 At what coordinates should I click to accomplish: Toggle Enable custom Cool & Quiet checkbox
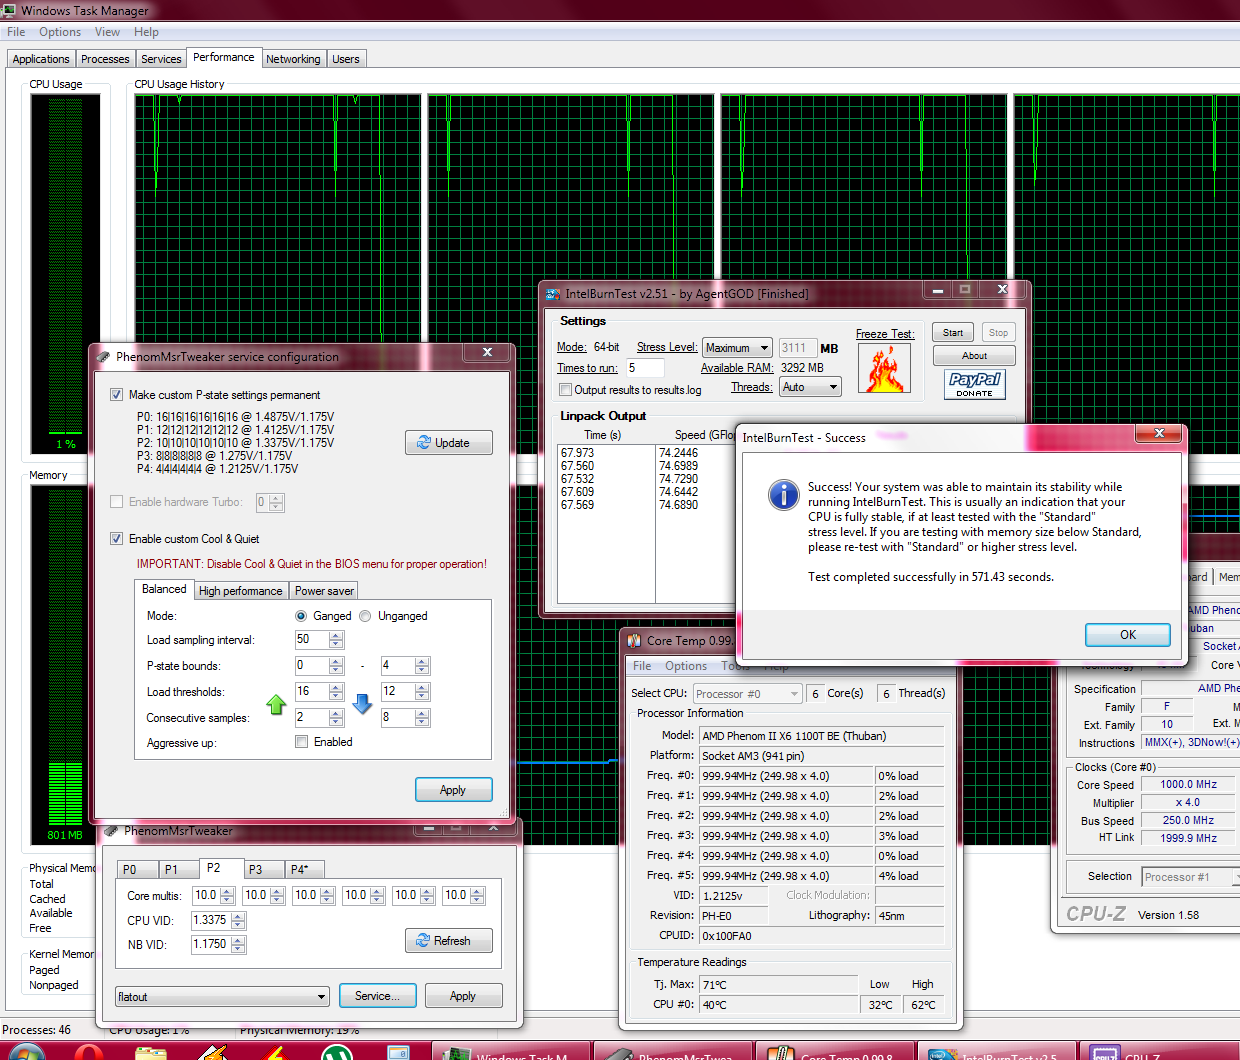[117, 539]
